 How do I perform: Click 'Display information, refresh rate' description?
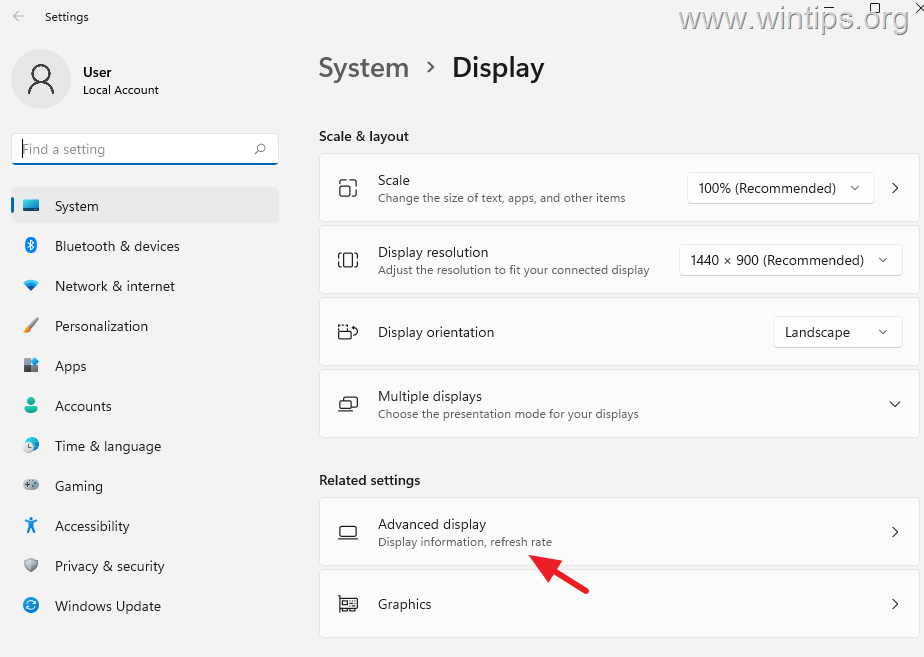[465, 542]
